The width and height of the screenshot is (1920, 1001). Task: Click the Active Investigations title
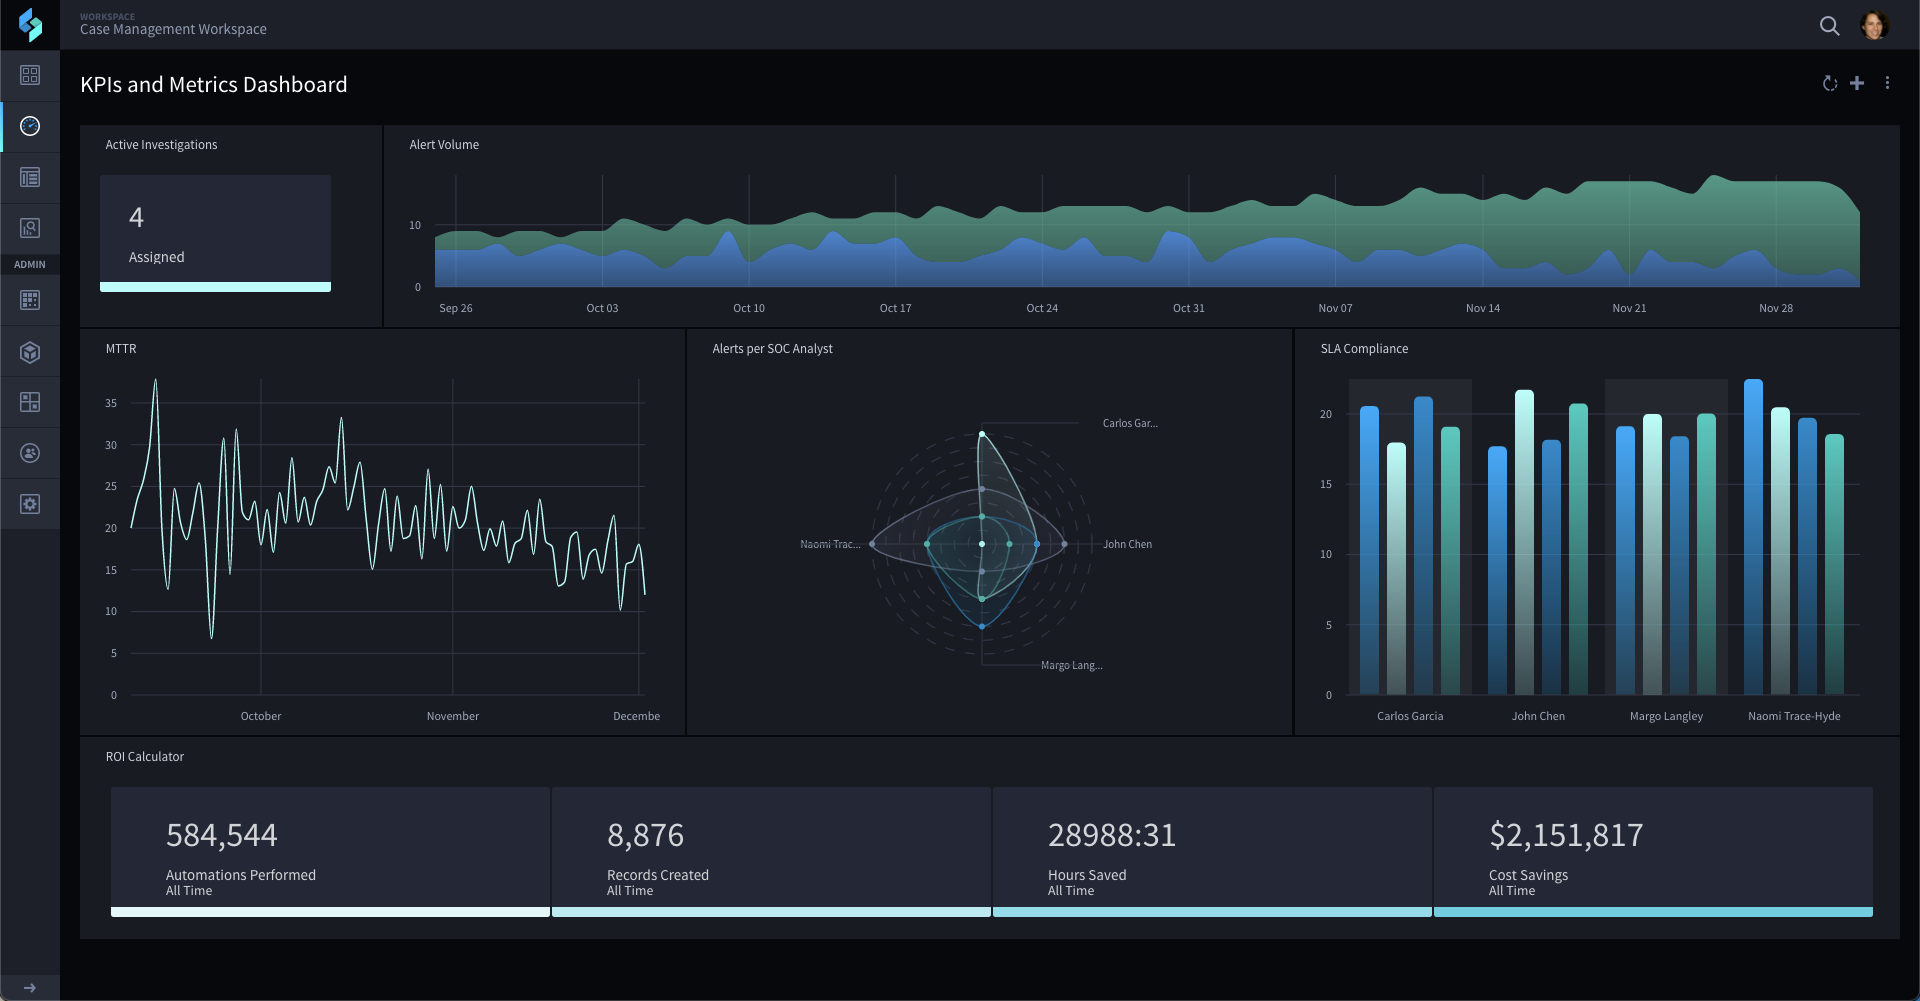161,145
